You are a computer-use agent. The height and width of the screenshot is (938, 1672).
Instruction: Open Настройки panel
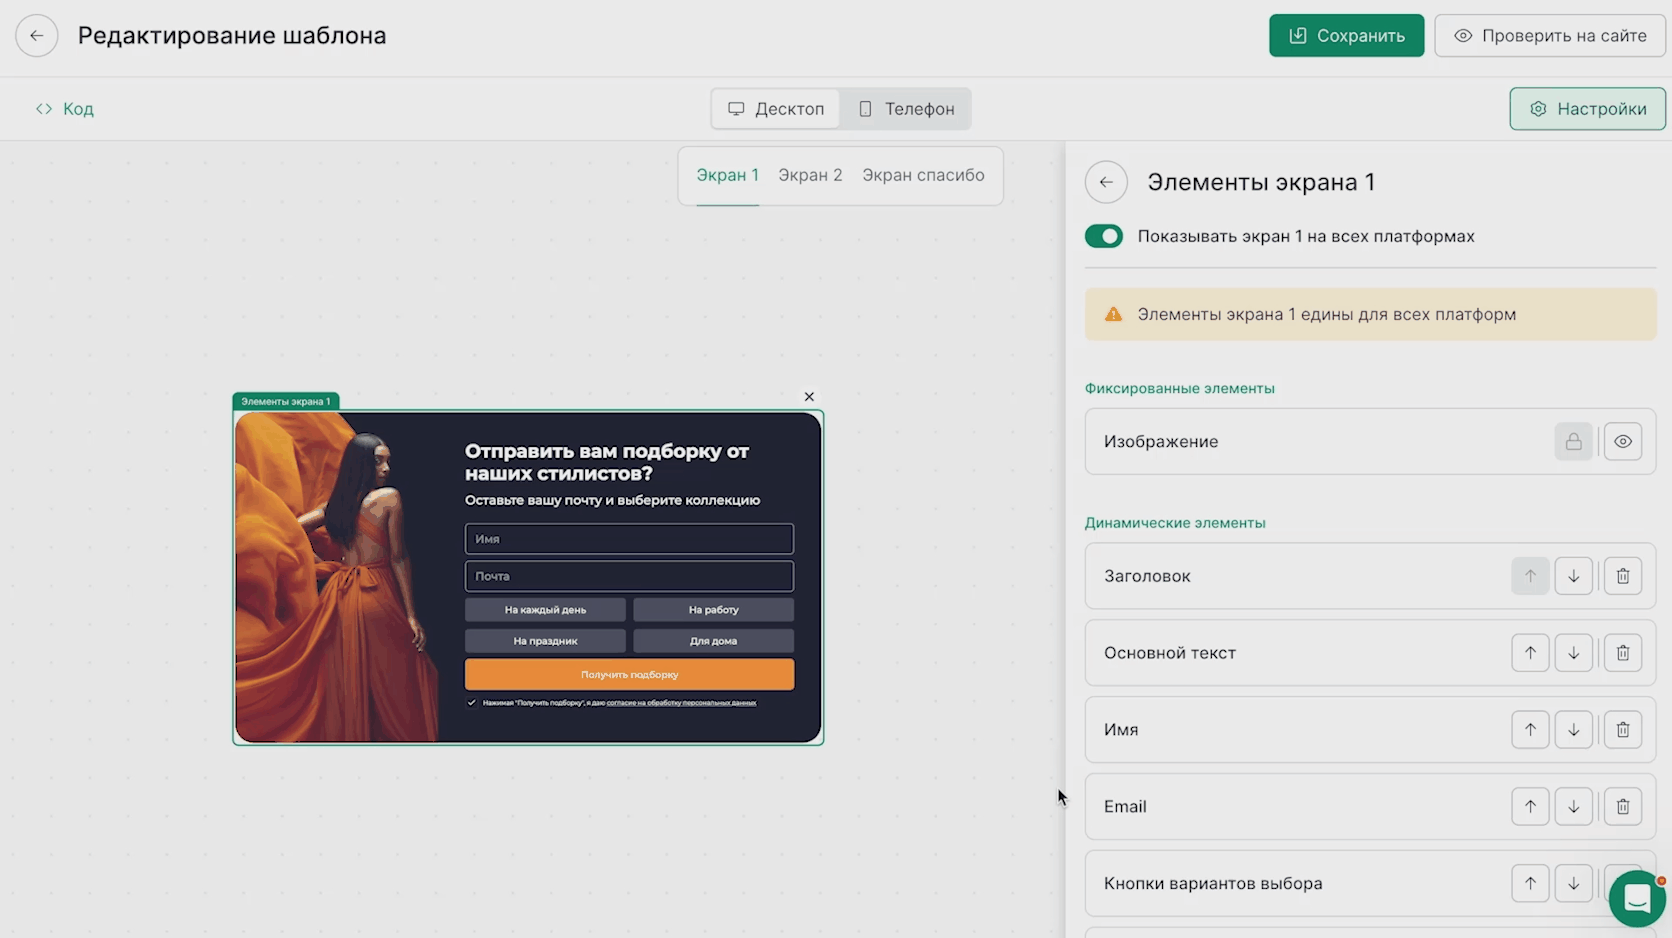click(1587, 109)
